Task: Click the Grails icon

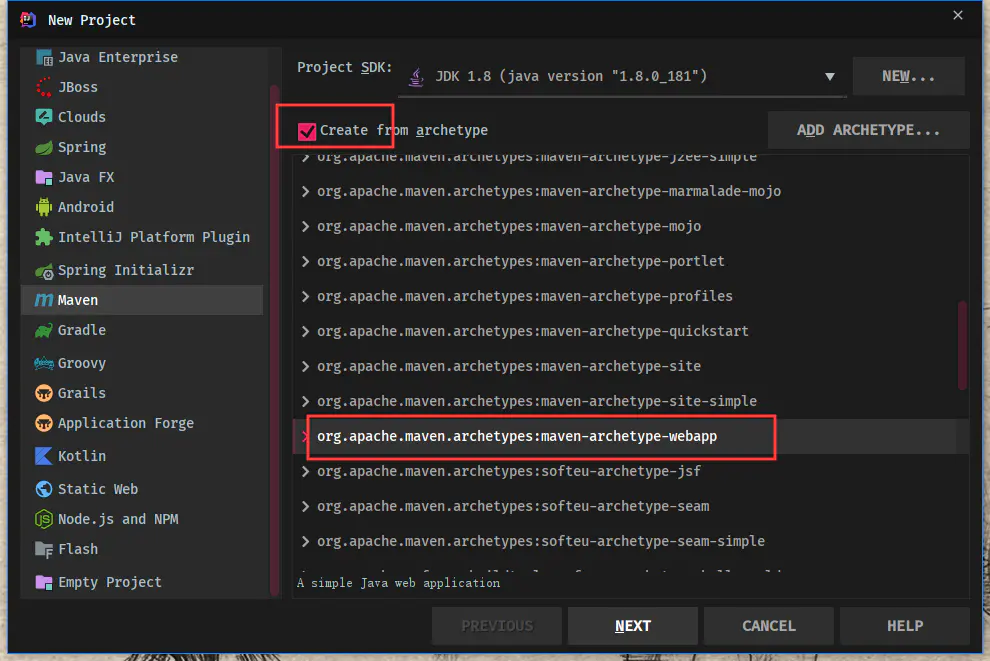Action: coord(44,393)
